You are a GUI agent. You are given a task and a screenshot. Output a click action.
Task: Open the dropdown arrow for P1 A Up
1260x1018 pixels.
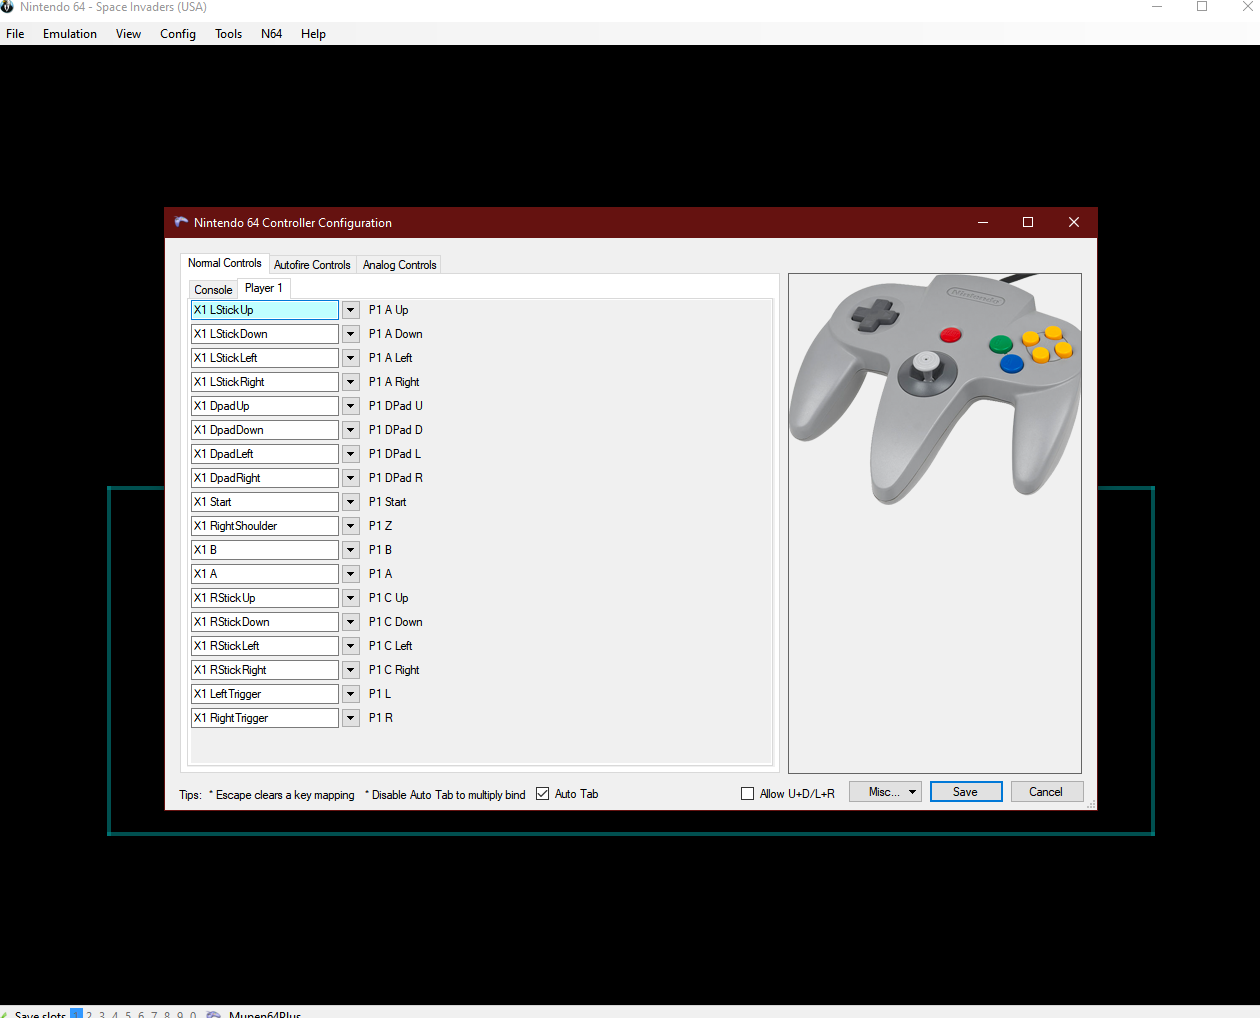point(351,310)
